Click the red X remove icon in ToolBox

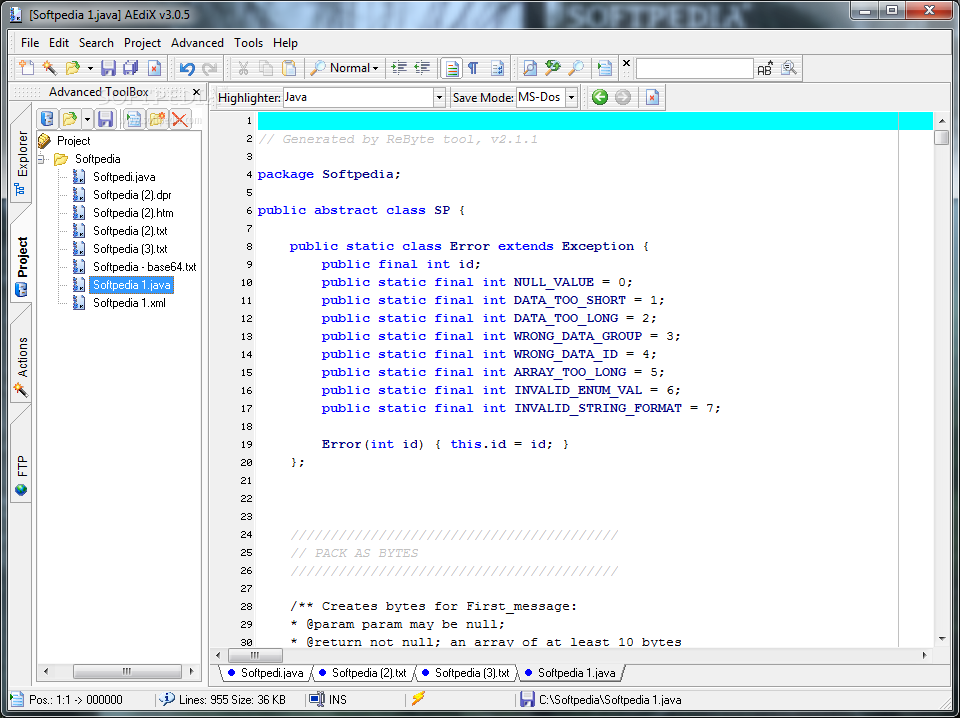pyautogui.click(x=179, y=119)
